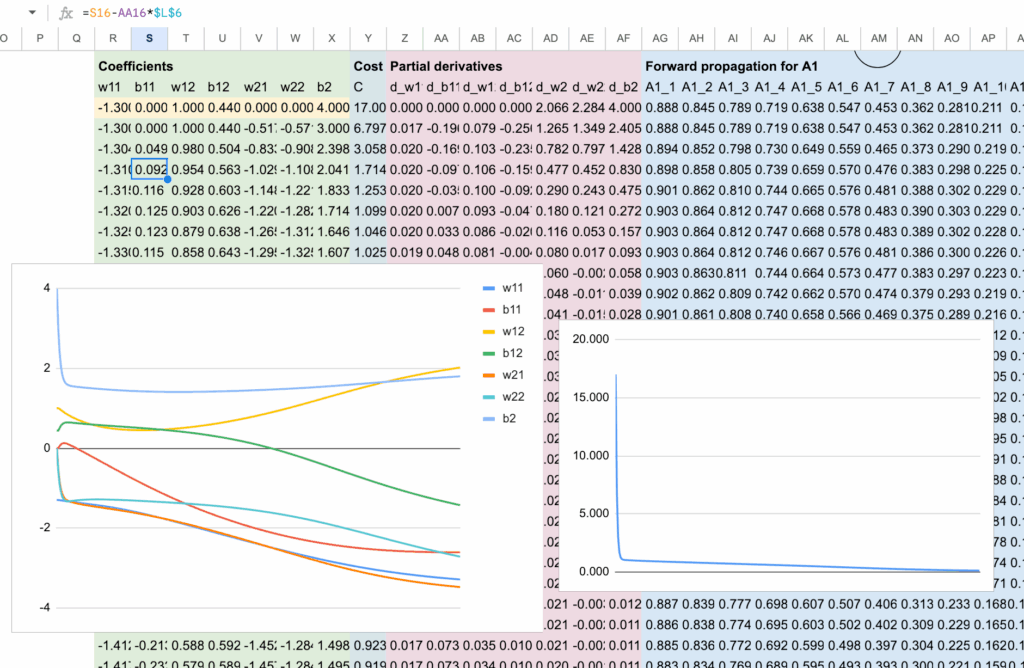Open the name box dropdown arrow
The width and height of the screenshot is (1024, 668).
coord(33,13)
